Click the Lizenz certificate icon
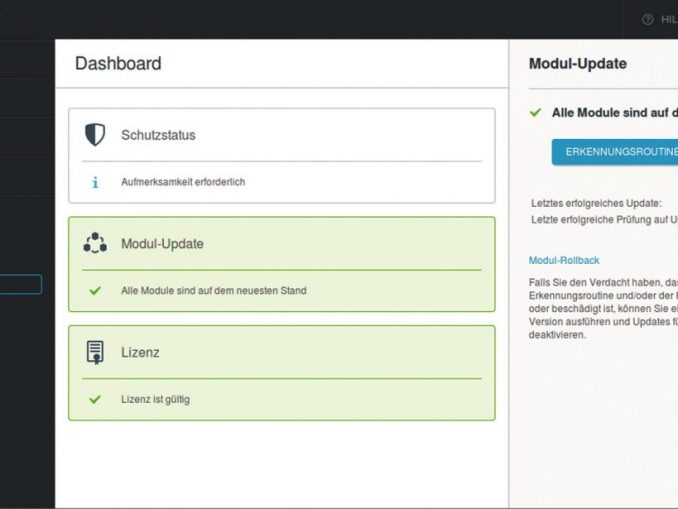The image size is (678, 509). coord(95,352)
